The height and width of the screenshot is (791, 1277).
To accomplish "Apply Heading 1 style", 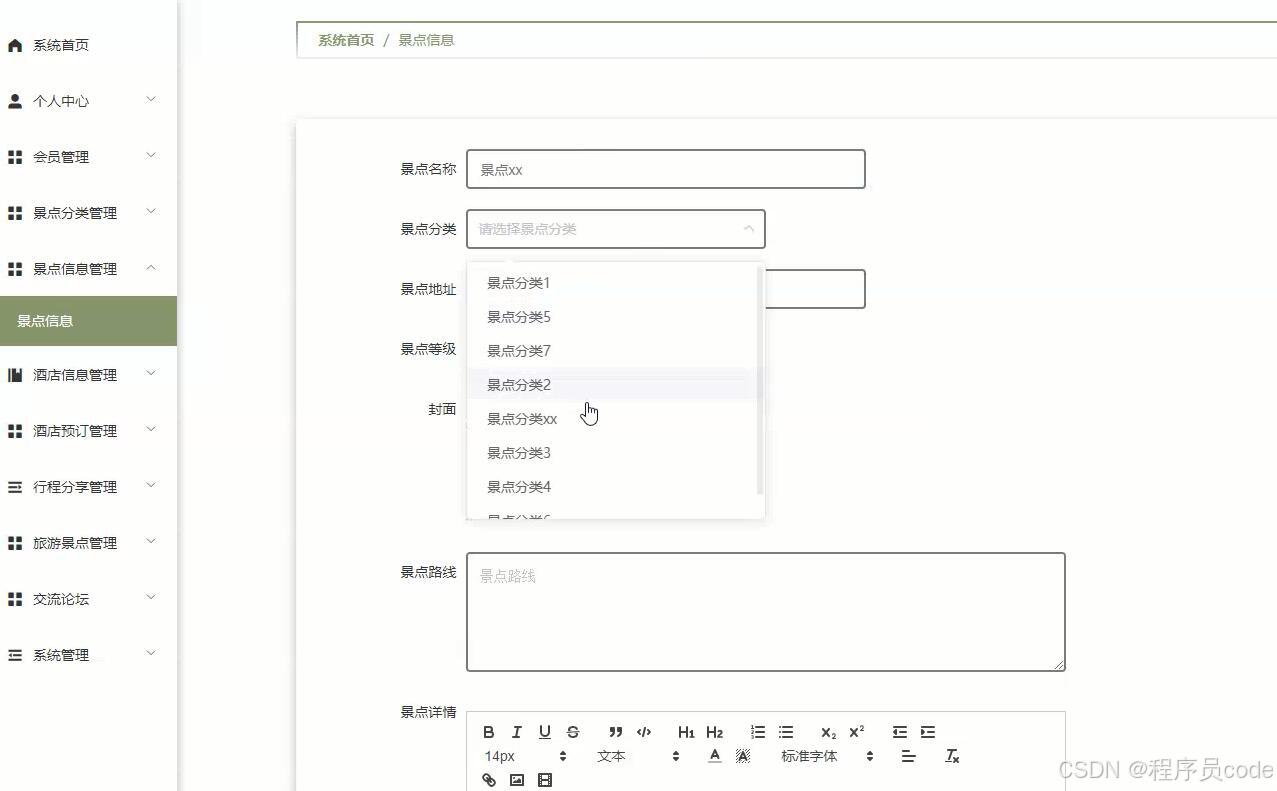I will (x=686, y=732).
